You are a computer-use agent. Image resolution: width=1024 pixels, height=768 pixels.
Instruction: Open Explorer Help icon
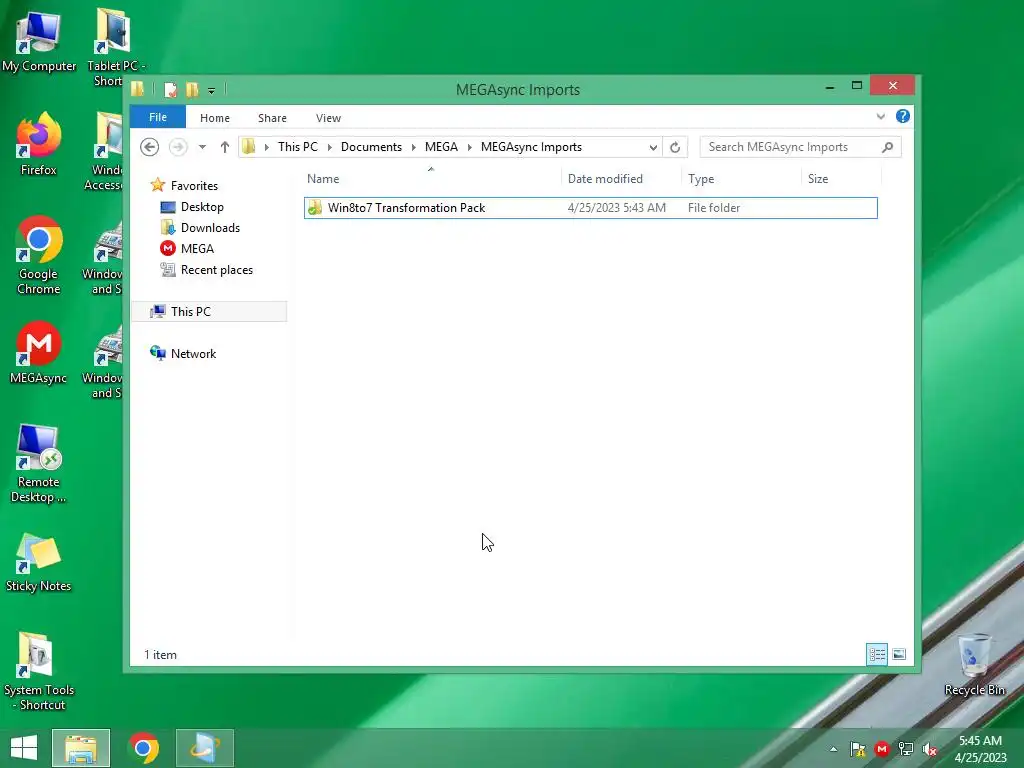tap(903, 116)
